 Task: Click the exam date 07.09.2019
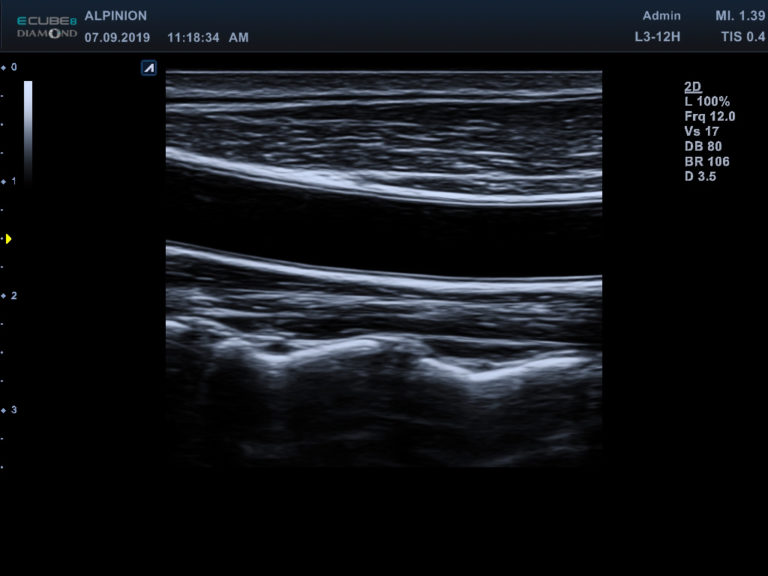pyautogui.click(x=116, y=38)
